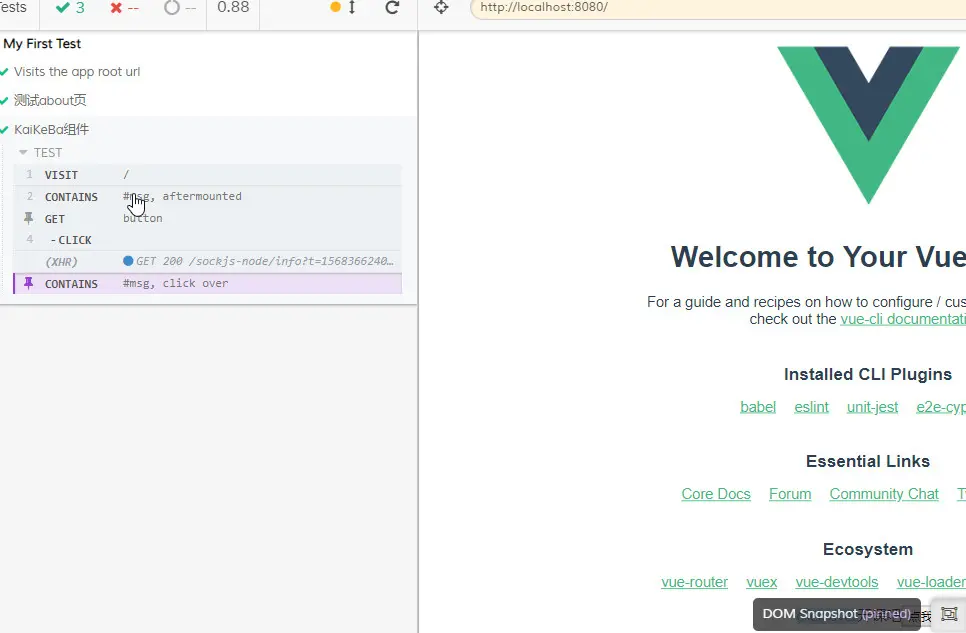The height and width of the screenshot is (633, 966).
Task: Open the vue-cli documentation link
Action: point(903,319)
